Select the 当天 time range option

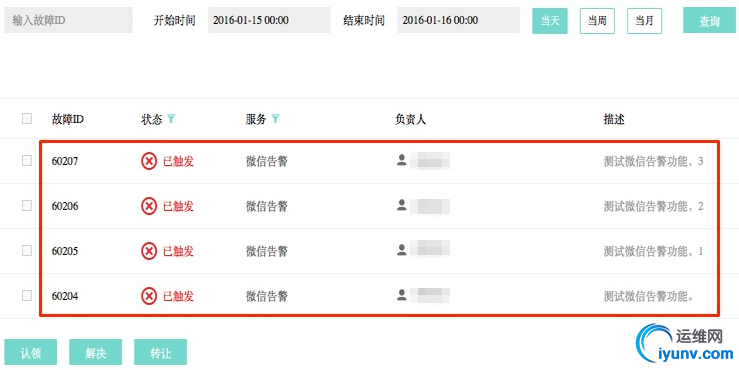coord(550,21)
